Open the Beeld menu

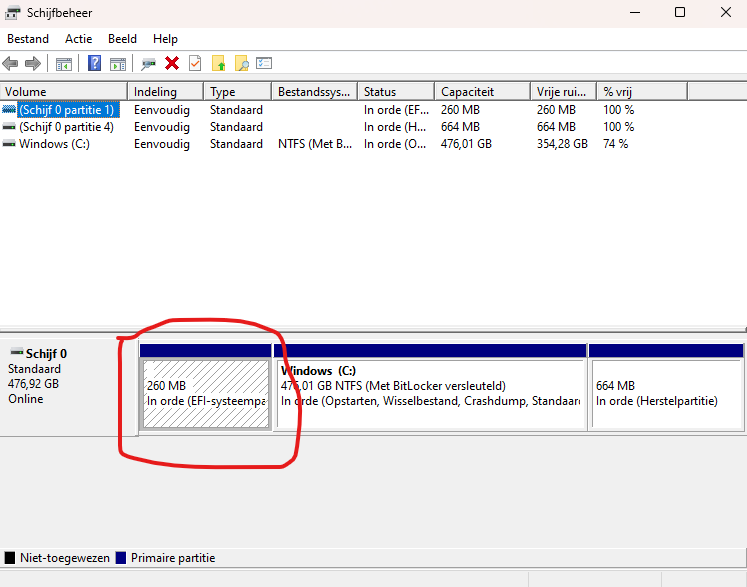coord(122,39)
